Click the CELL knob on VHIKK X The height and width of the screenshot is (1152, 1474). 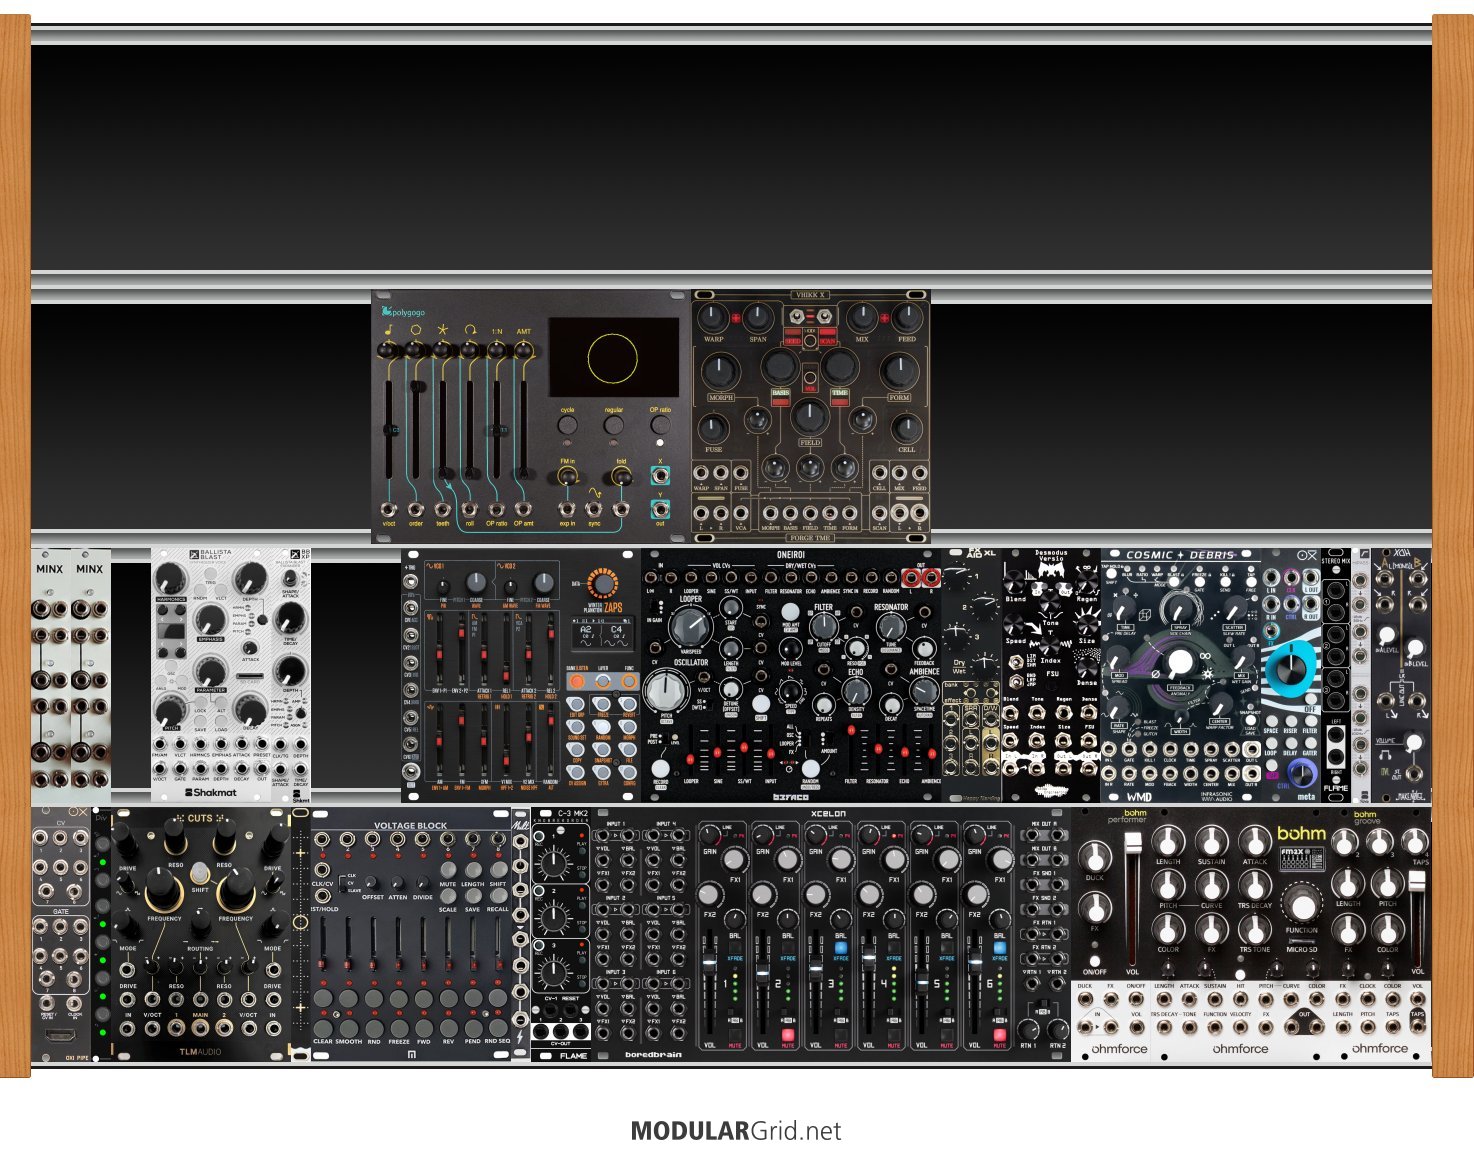(x=907, y=430)
